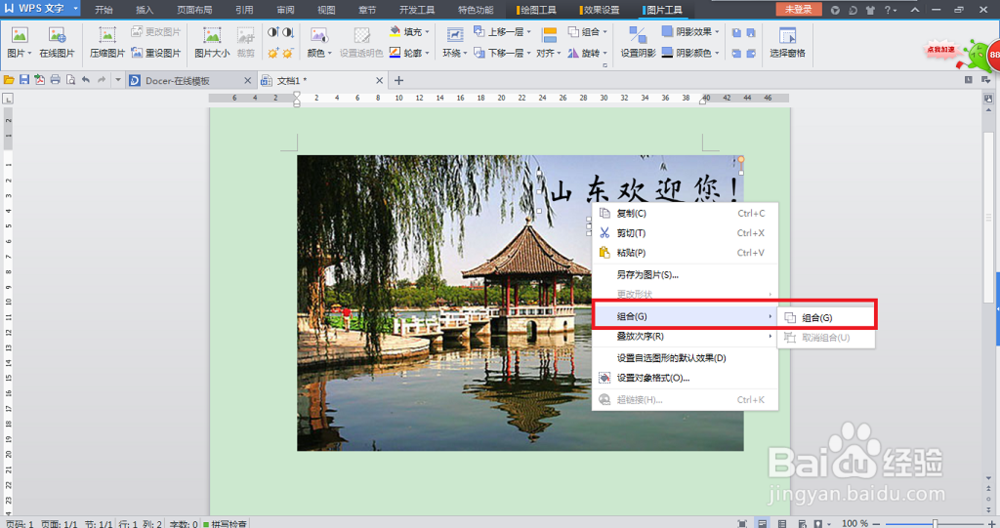The width and height of the screenshot is (1000, 528).
Task: Click Compress Picture (压缩图片) icon
Action: 107,36
